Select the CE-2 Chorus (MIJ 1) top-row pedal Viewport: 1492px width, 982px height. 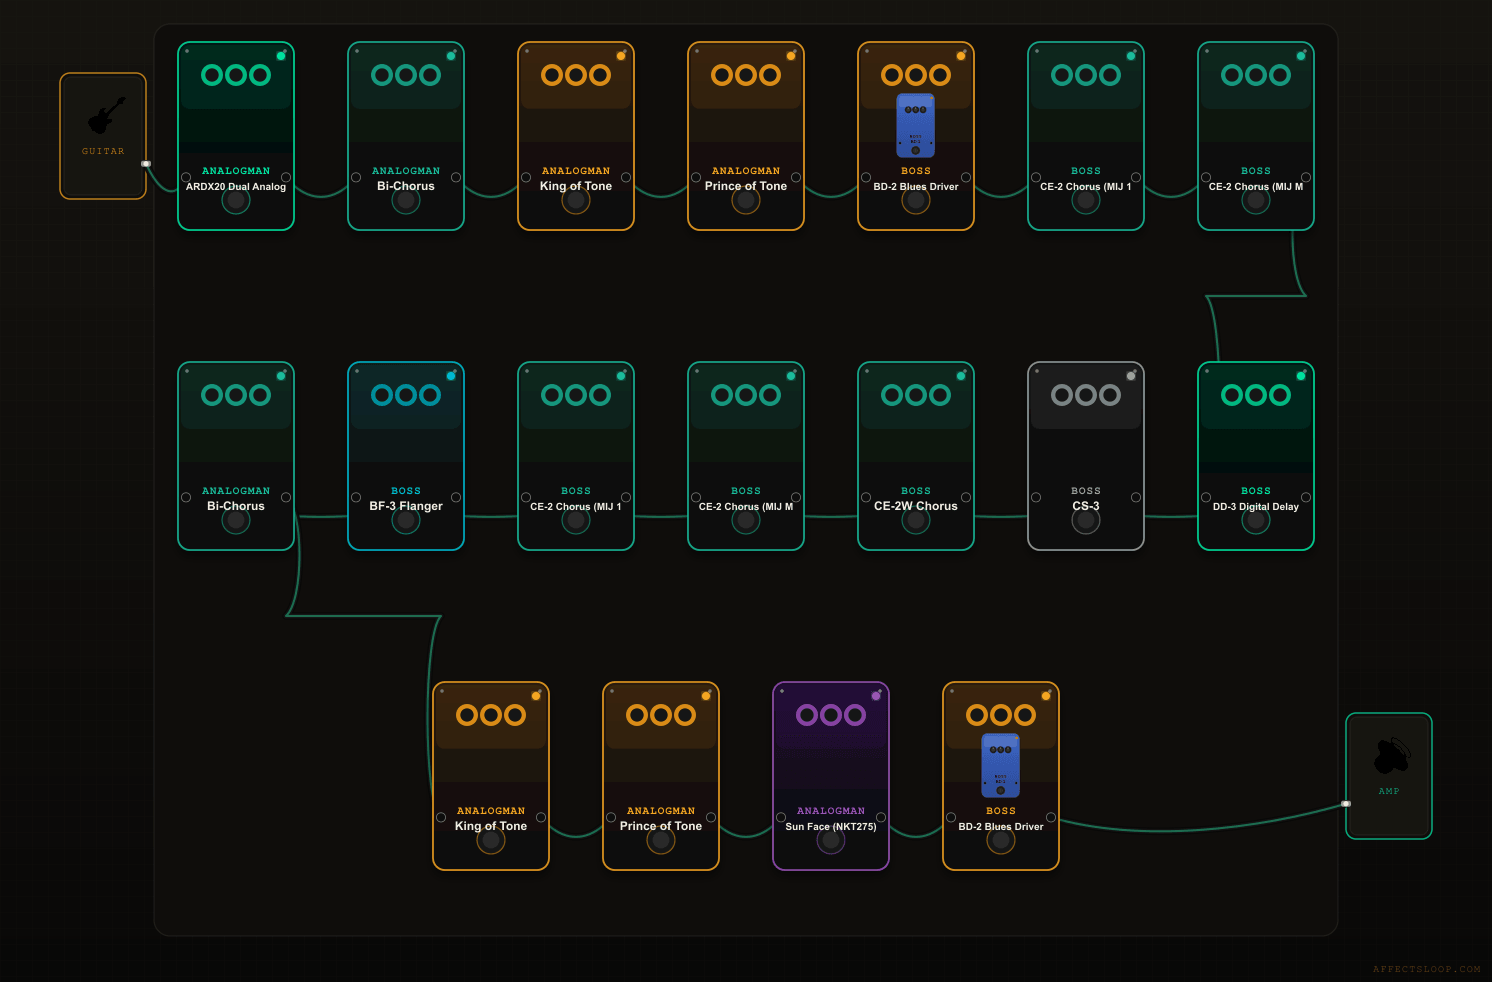1086,135
